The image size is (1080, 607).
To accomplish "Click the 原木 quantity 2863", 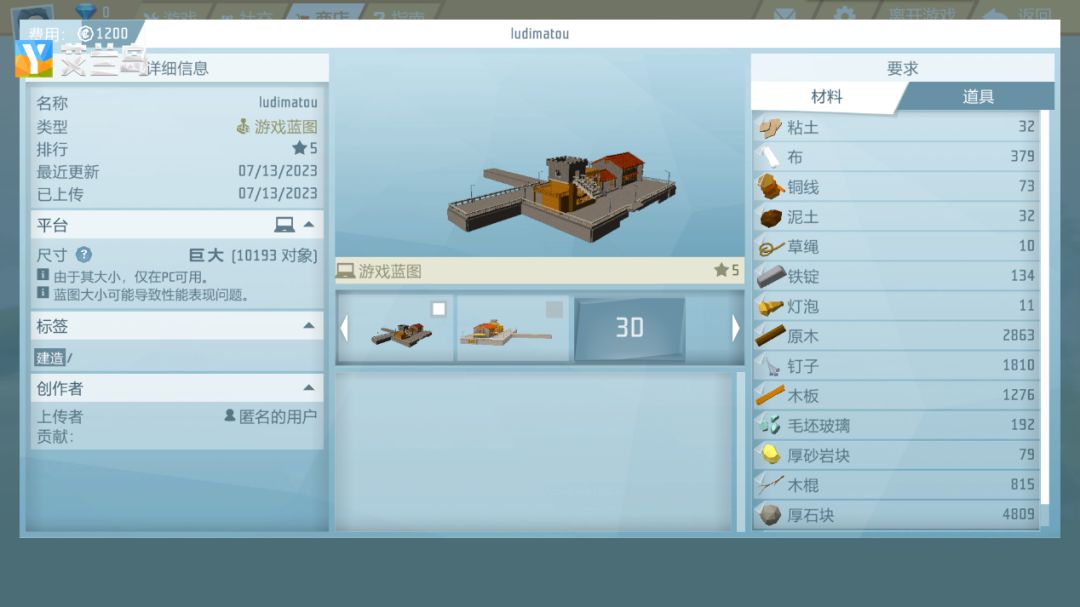I will coord(1018,336).
